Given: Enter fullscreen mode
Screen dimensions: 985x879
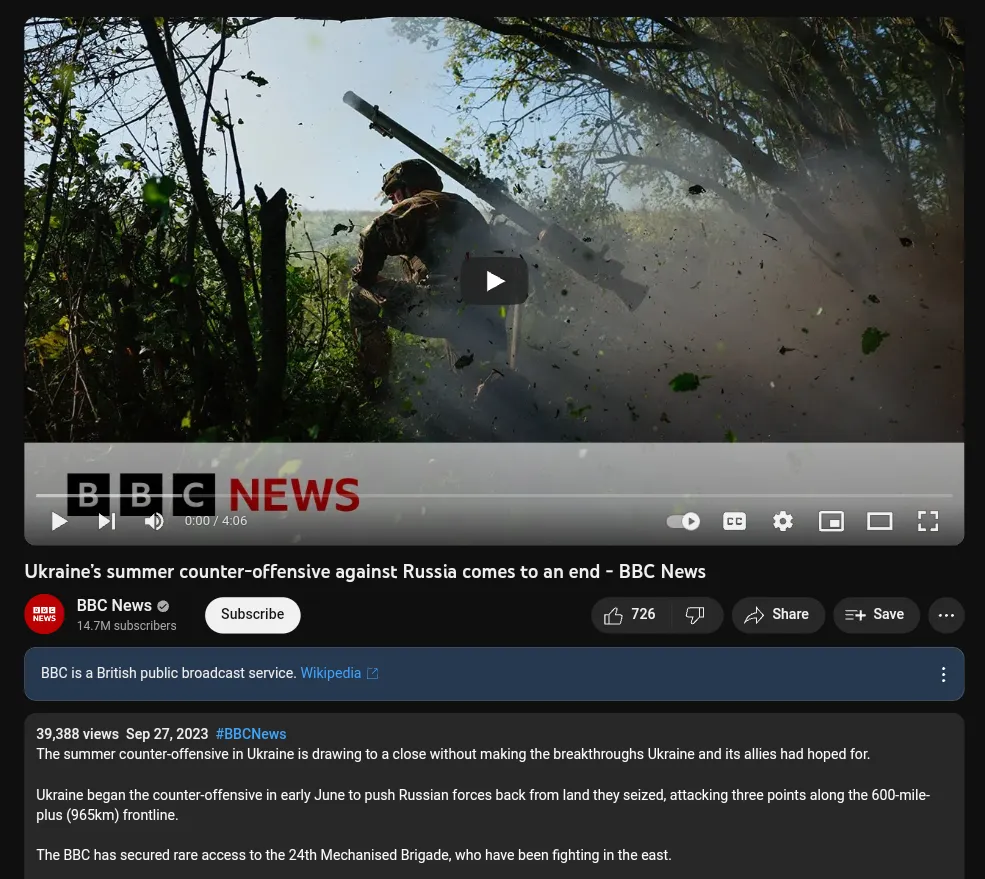Looking at the screenshot, I should (x=928, y=521).
